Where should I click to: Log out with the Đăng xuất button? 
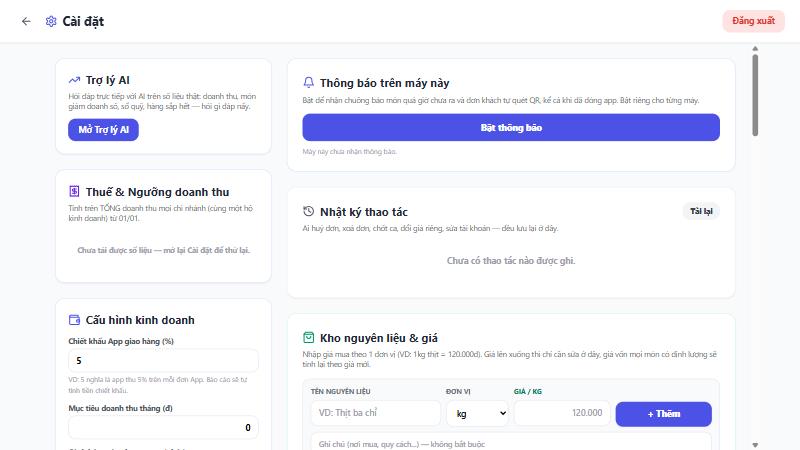[x=754, y=21]
